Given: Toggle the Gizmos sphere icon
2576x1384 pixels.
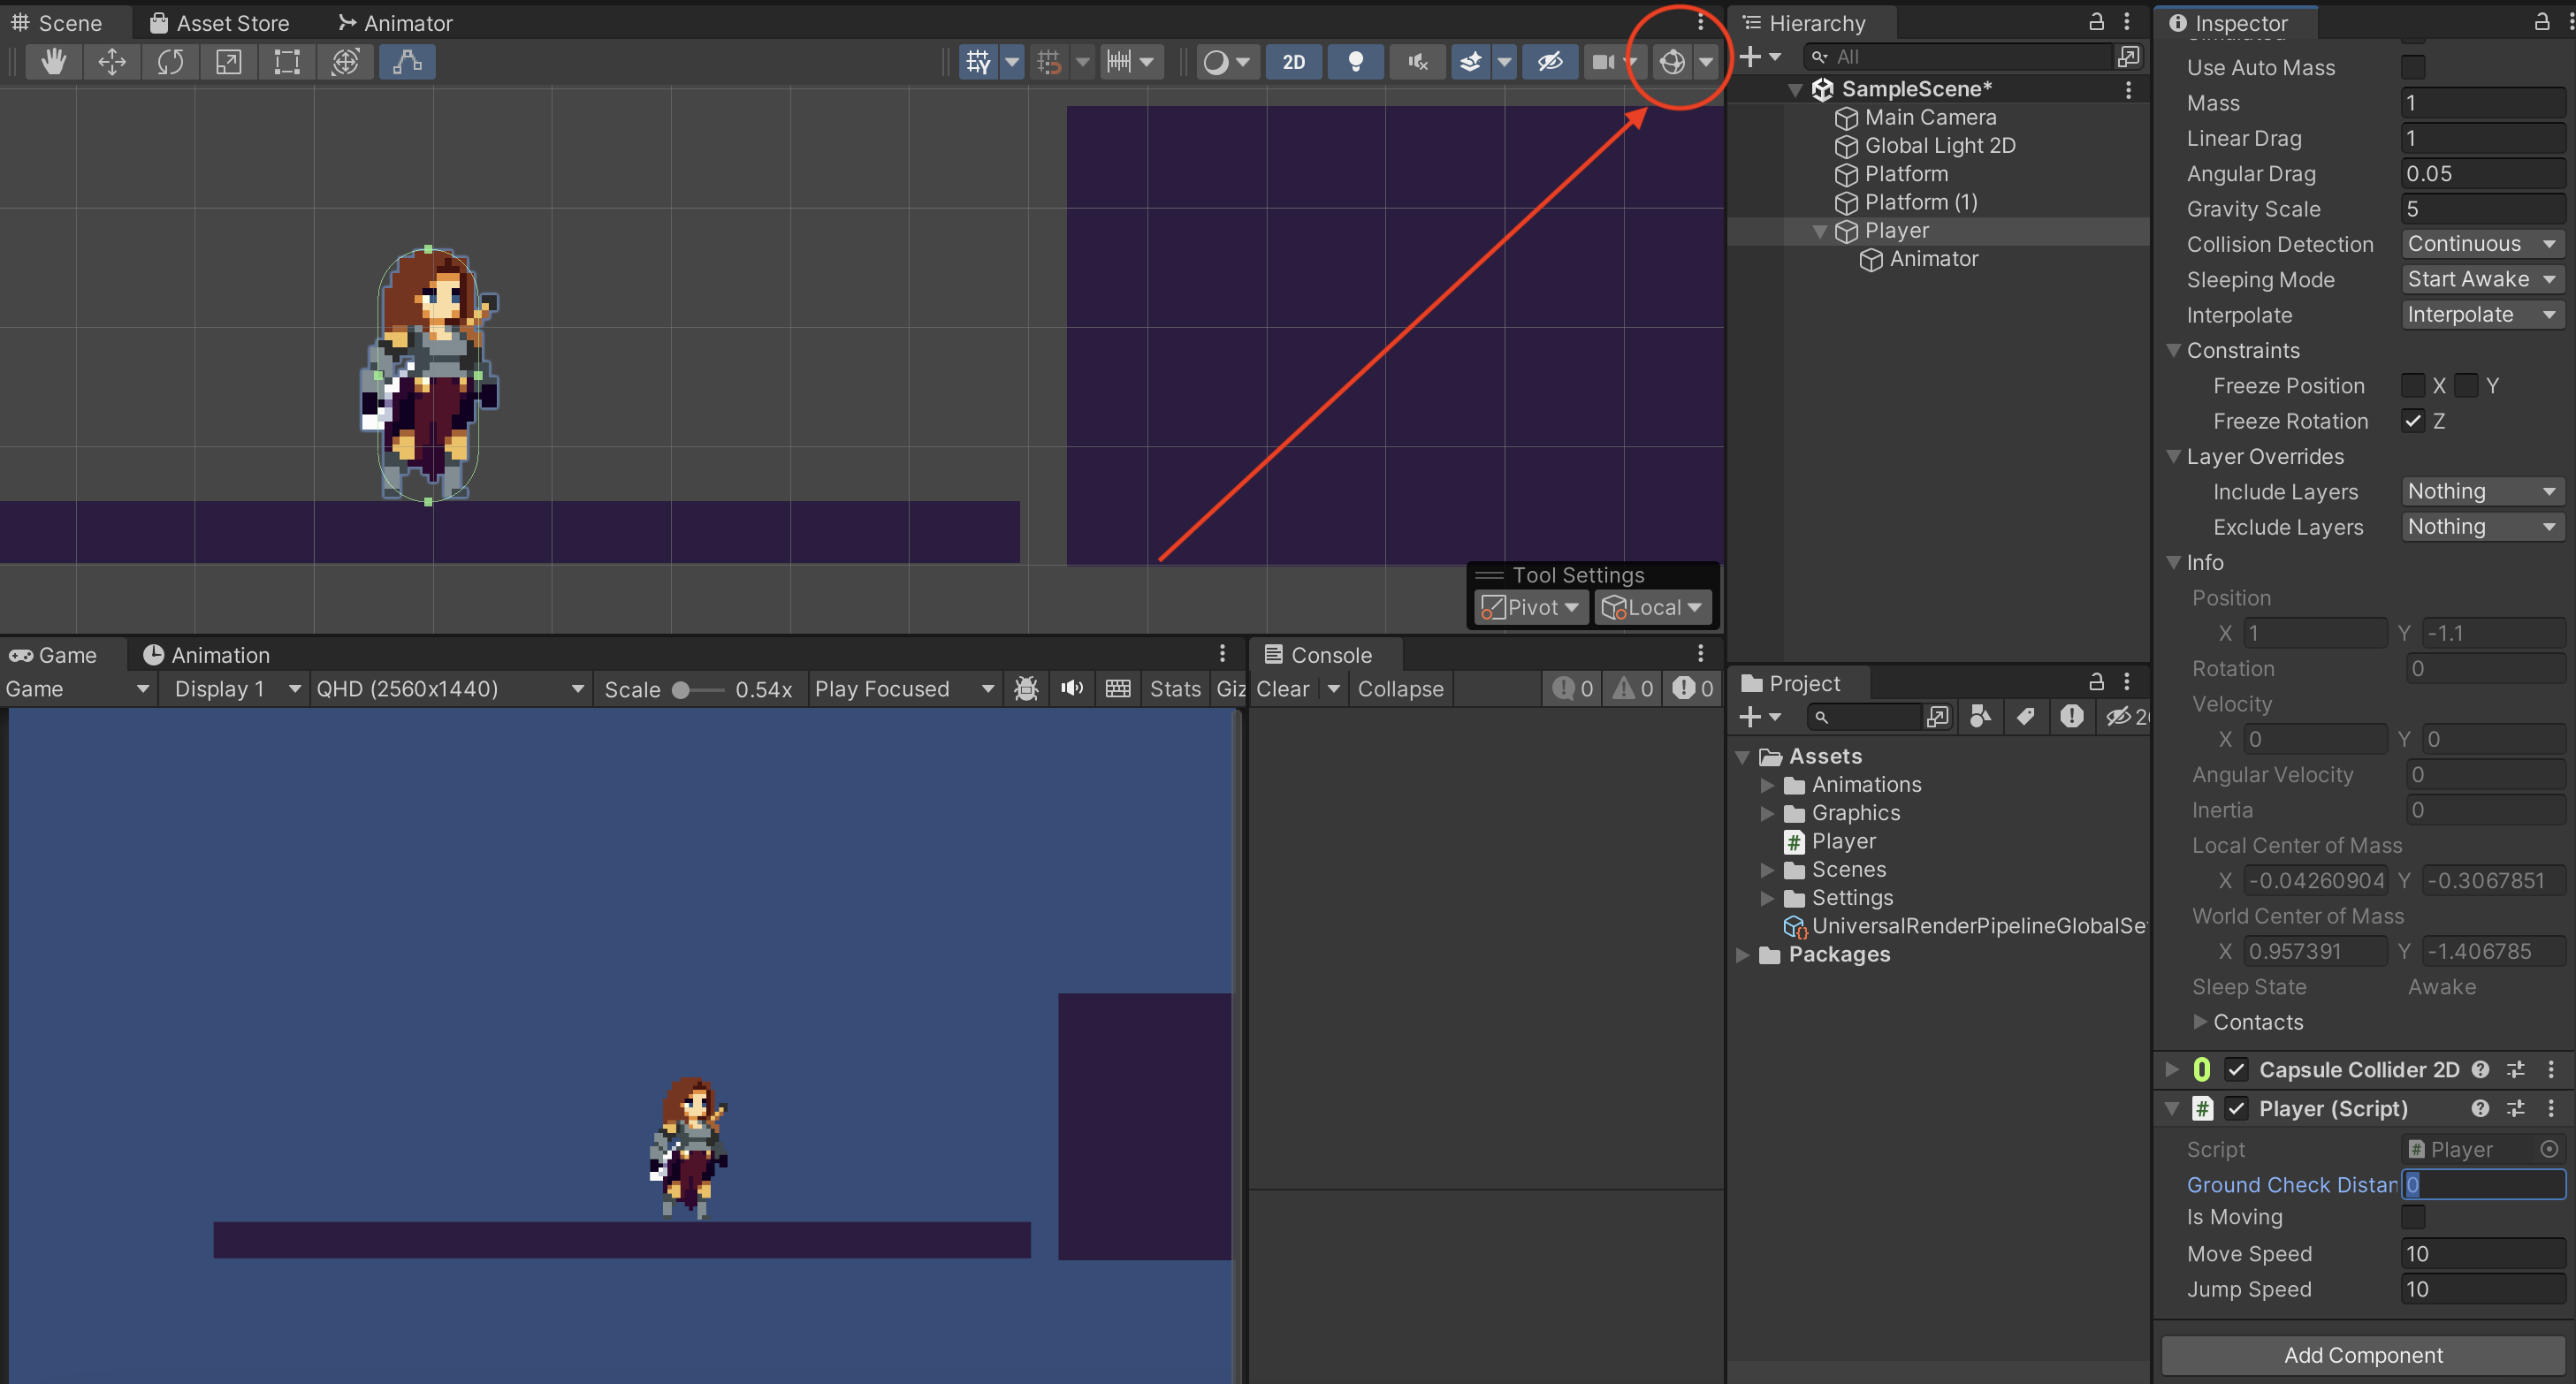Looking at the screenshot, I should pos(1672,62).
